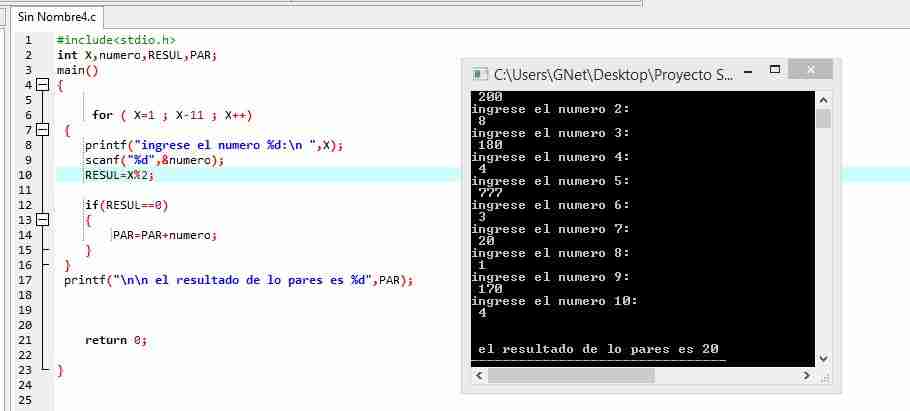910x411 pixels.
Task: Click console text 'ingrese el numero 7:'
Action: (x=551, y=229)
